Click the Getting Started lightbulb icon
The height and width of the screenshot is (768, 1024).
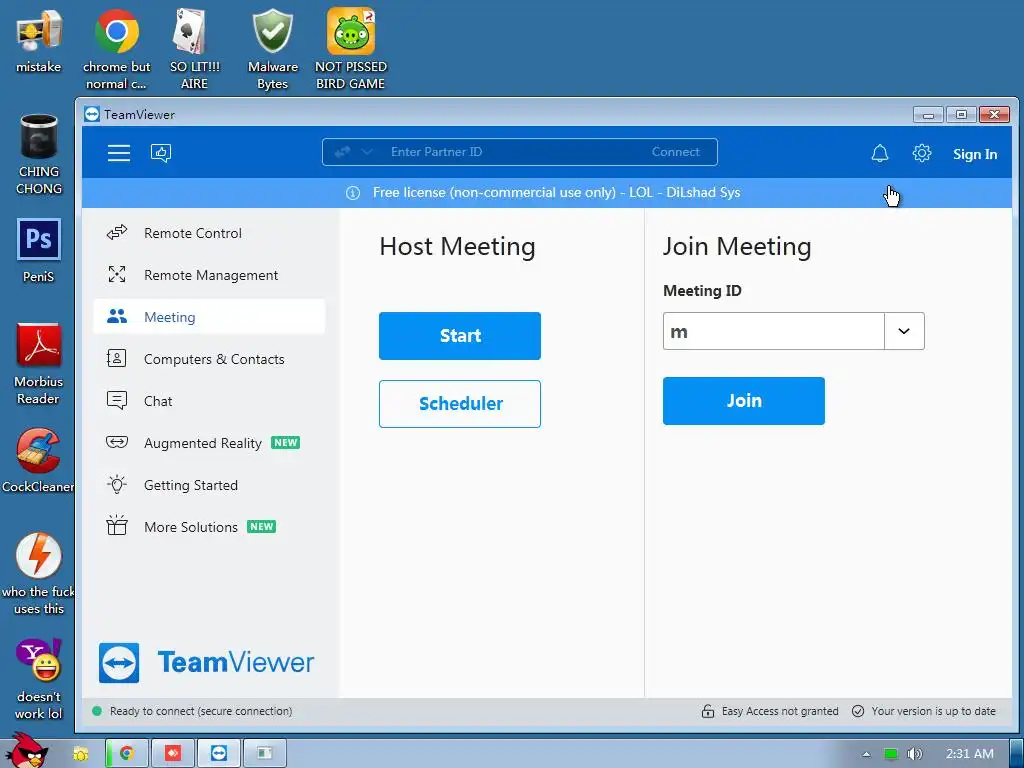tap(117, 484)
